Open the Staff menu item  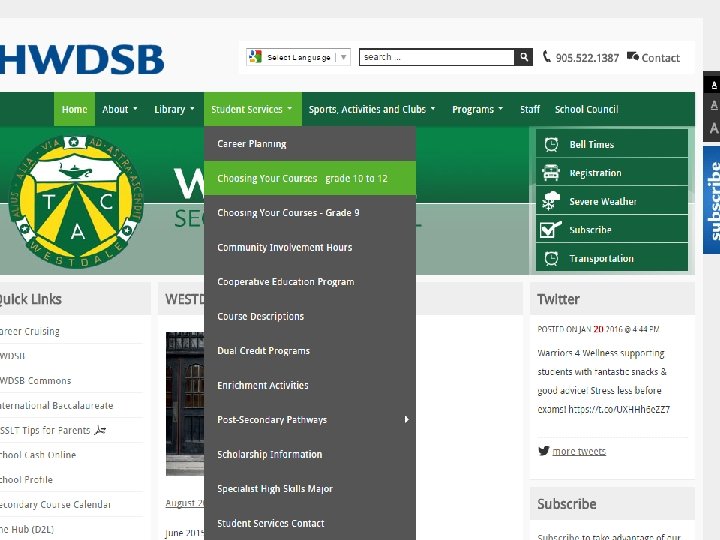530,109
